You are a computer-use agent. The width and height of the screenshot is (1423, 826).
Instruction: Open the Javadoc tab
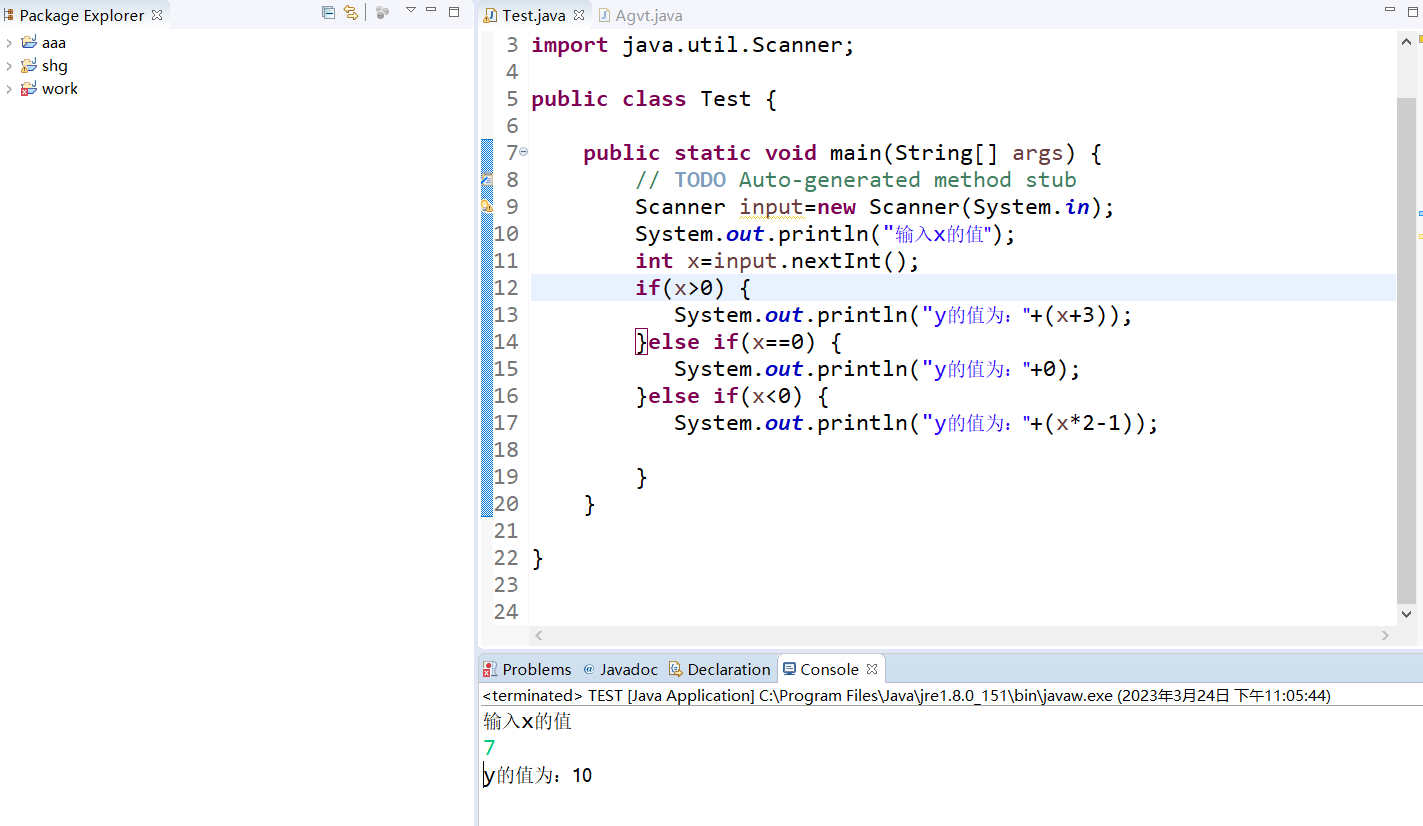pos(621,669)
